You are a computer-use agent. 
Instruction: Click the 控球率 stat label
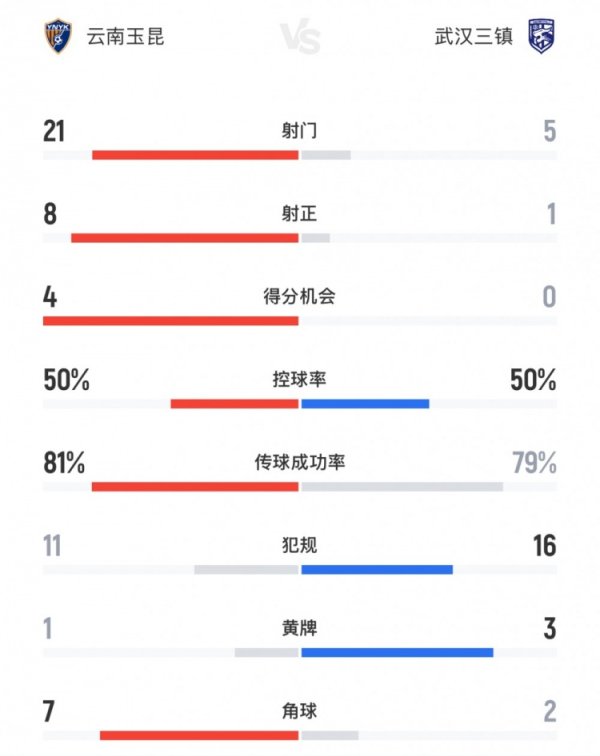tap(300, 380)
